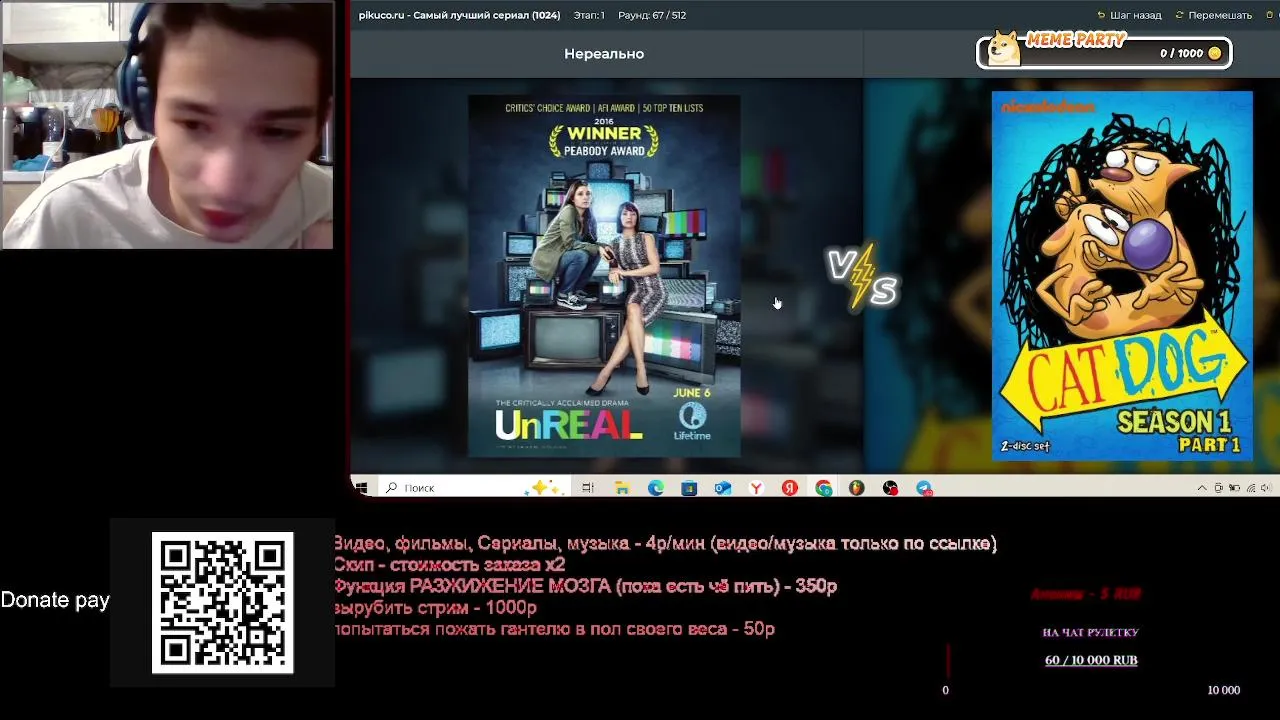Click the Нереально title header
The width and height of the screenshot is (1280, 720).
(604, 54)
